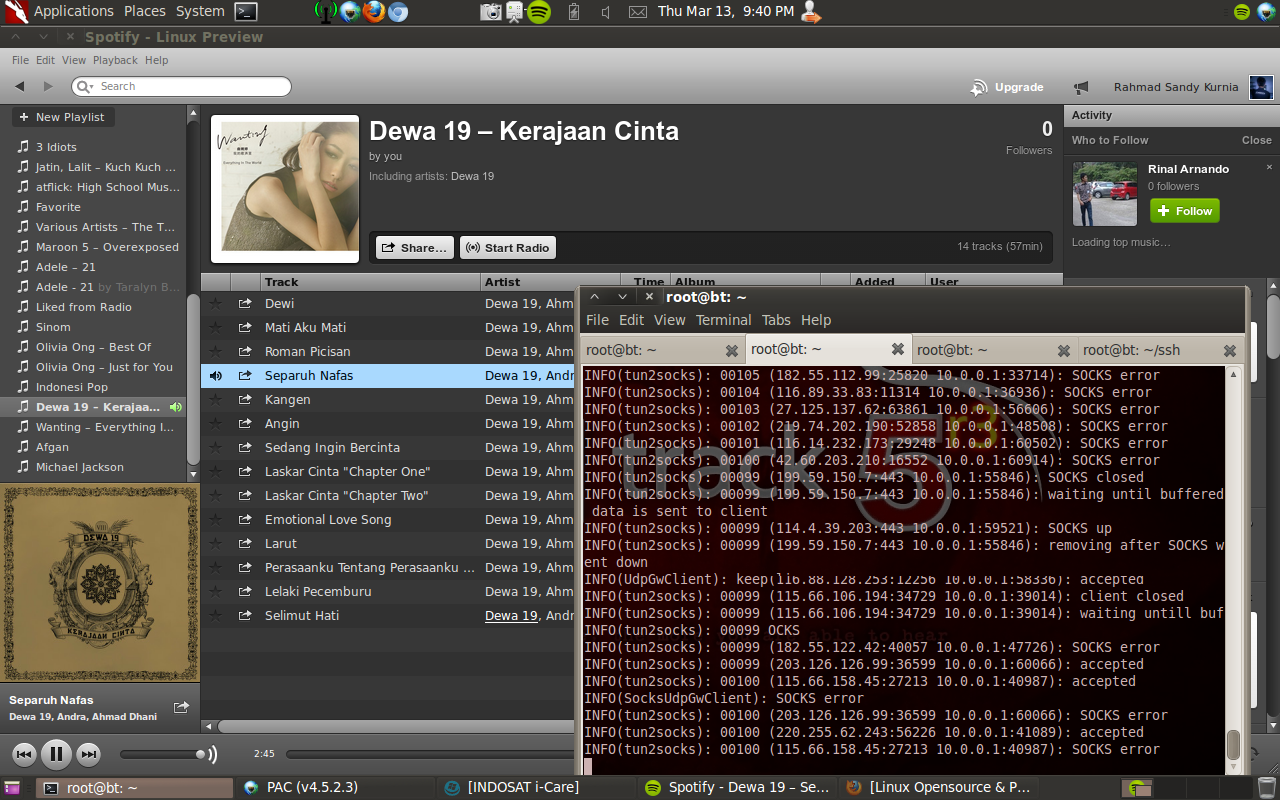Dismiss the Rinal Arnando suggestion
Viewport: 1280px width, 800px height.
click(1270, 167)
